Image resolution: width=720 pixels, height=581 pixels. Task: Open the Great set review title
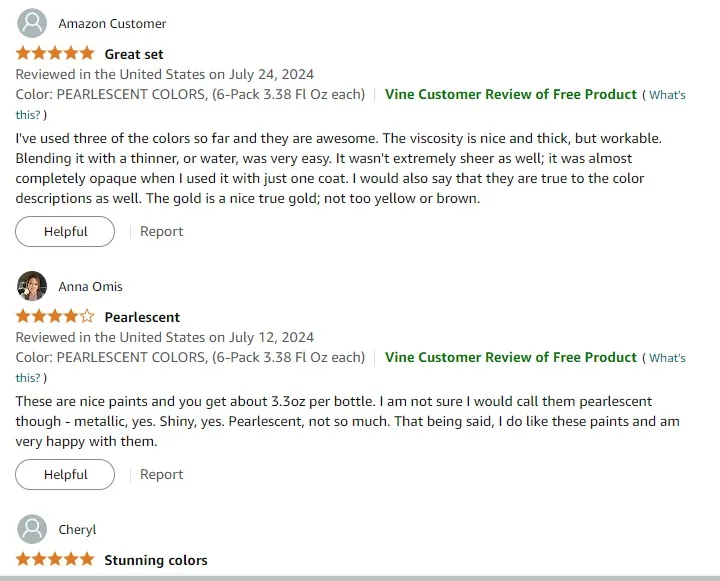pyautogui.click(x=134, y=54)
